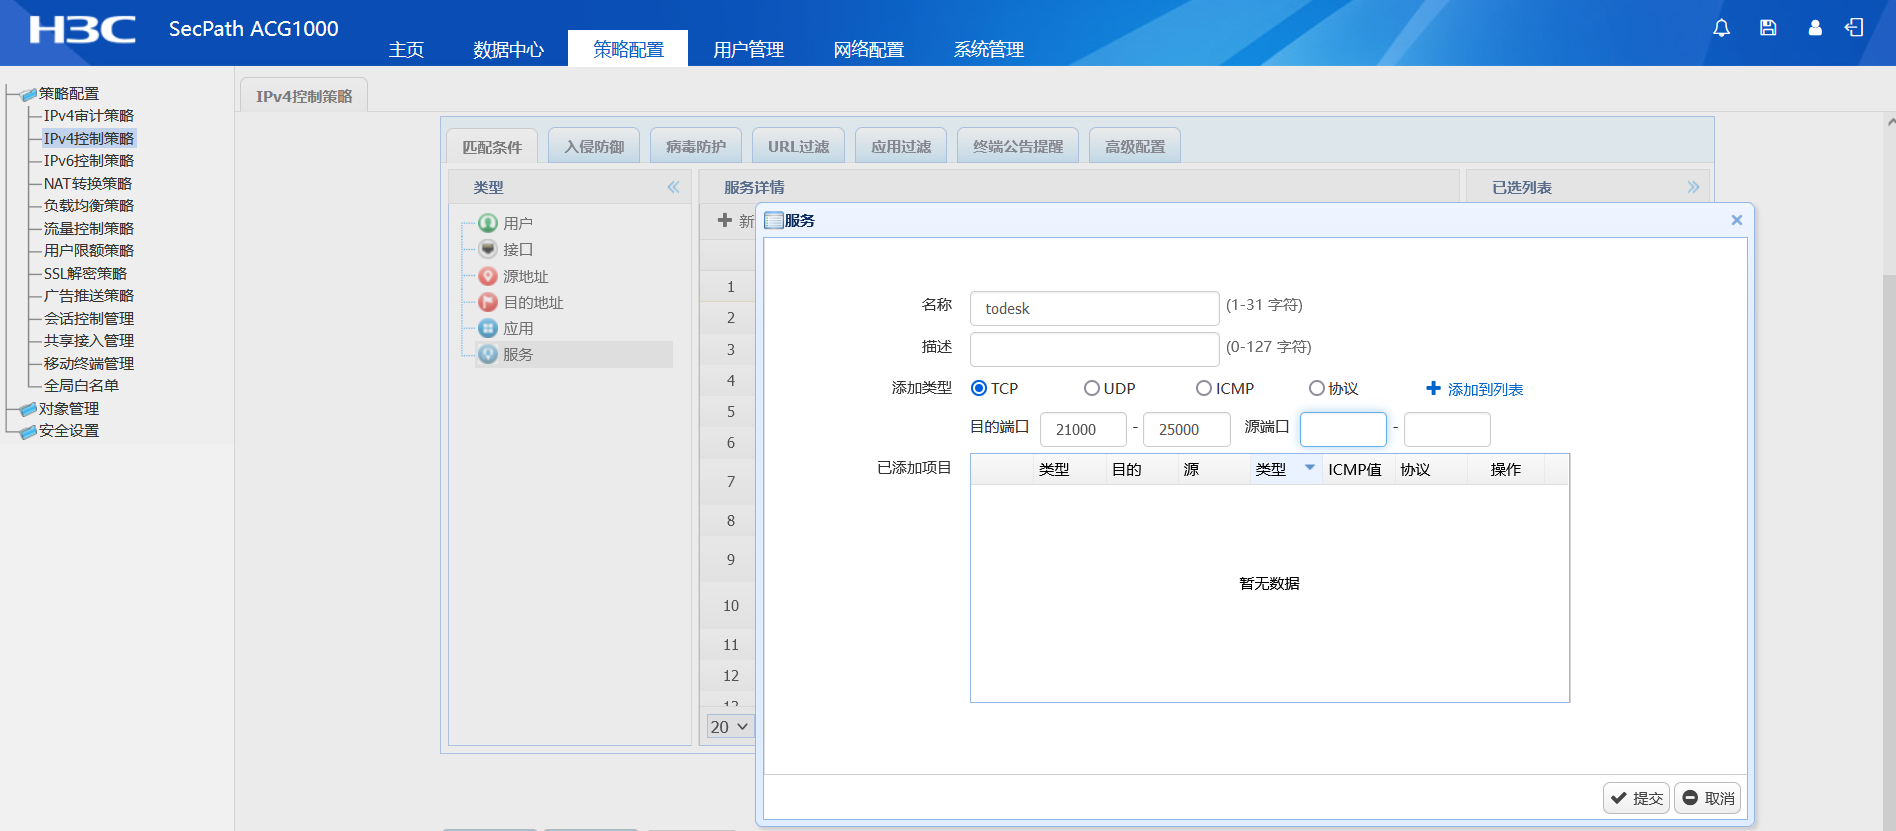Image resolution: width=1896 pixels, height=831 pixels.
Task: Click the 添加到列表 link
Action: coord(1474,389)
